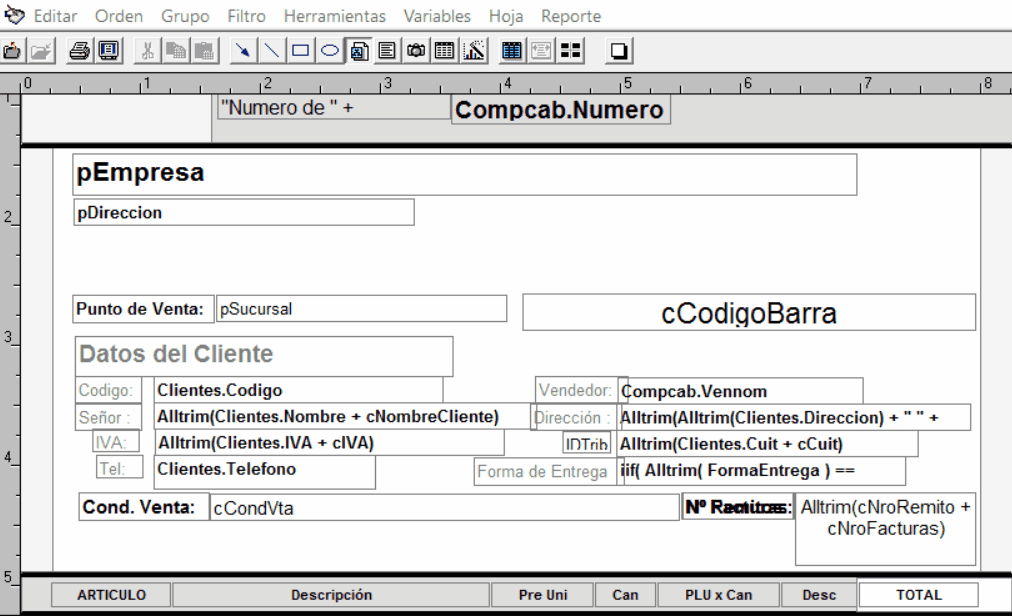Select the Tel: label

point(119,468)
